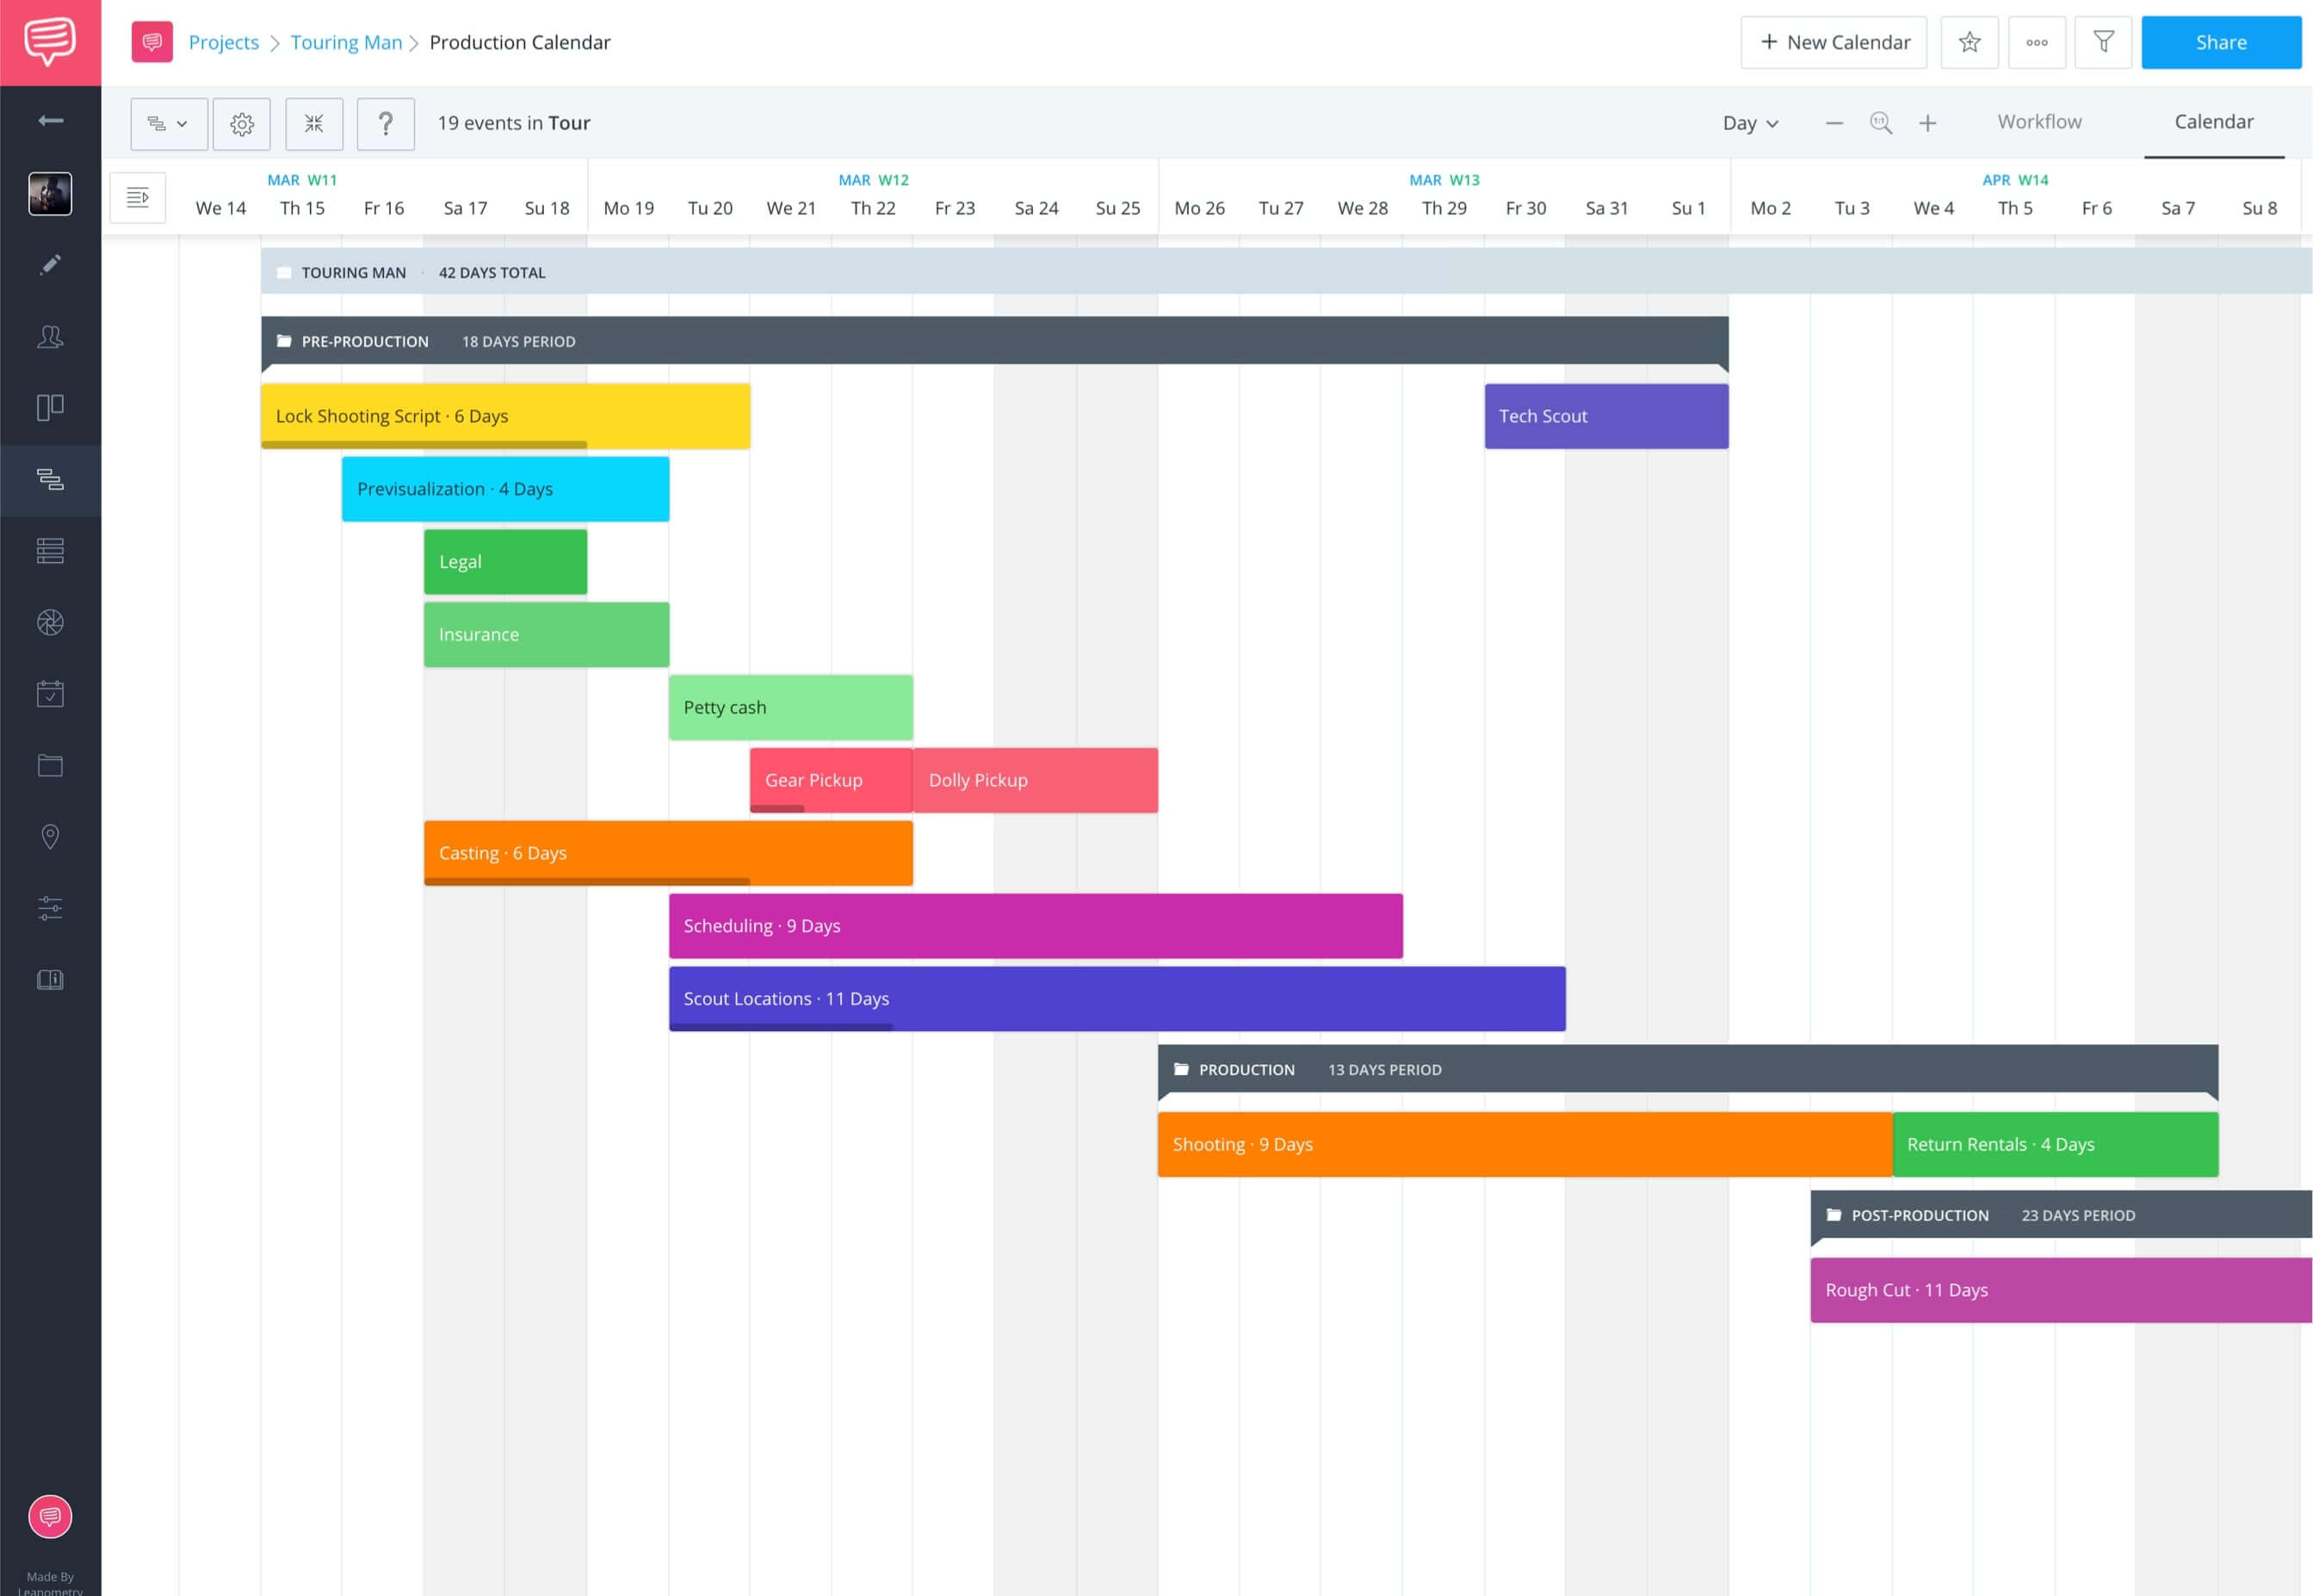Viewport: 2313px width, 1596px height.
Task: Click the zoom out minus button
Action: (x=1834, y=121)
